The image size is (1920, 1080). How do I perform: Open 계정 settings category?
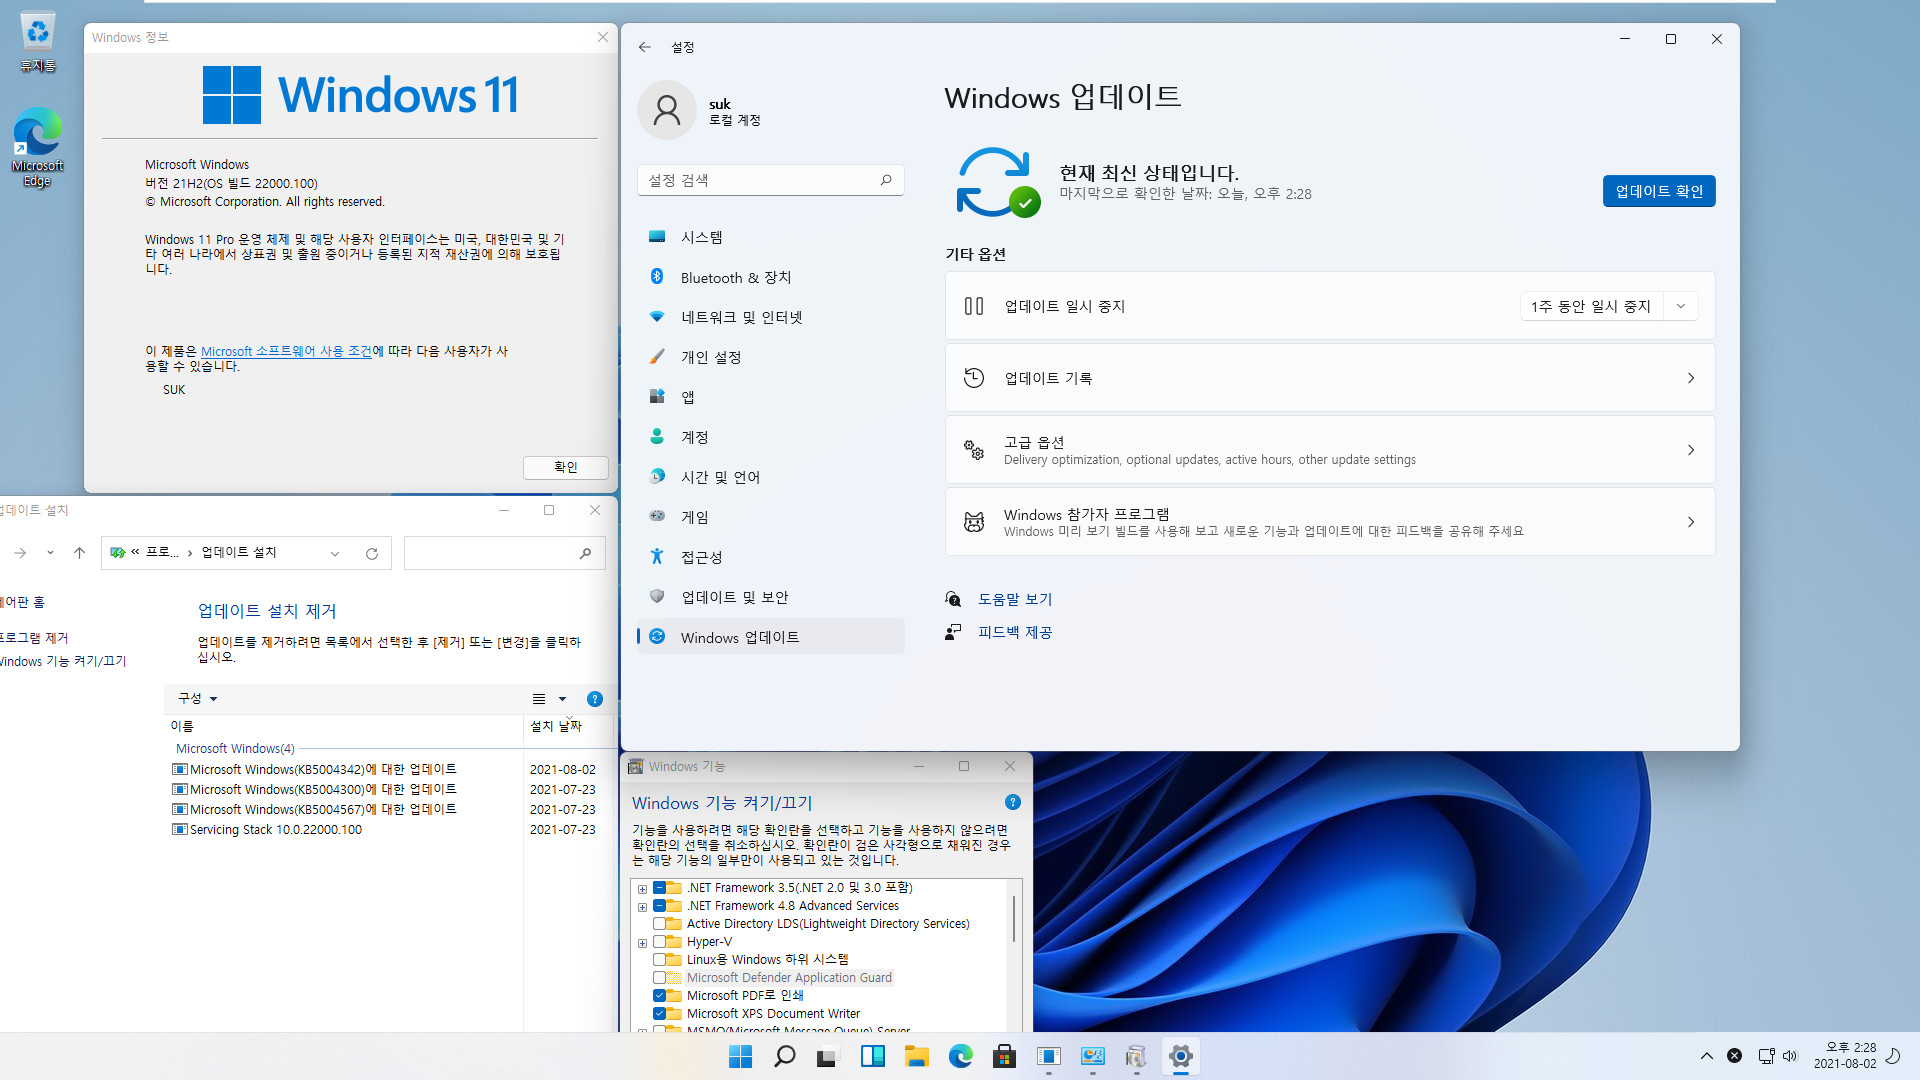[x=771, y=437]
